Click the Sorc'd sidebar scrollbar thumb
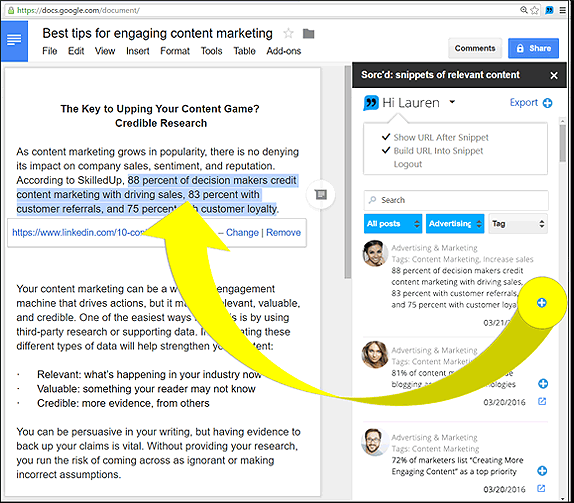This screenshot has width=574, height=503. [x=562, y=144]
